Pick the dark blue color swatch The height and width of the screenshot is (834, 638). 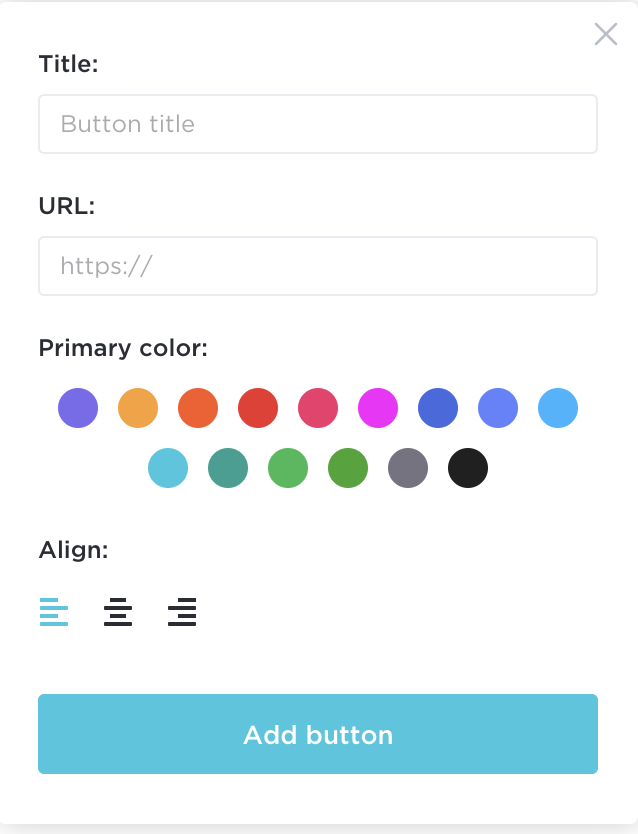438,408
